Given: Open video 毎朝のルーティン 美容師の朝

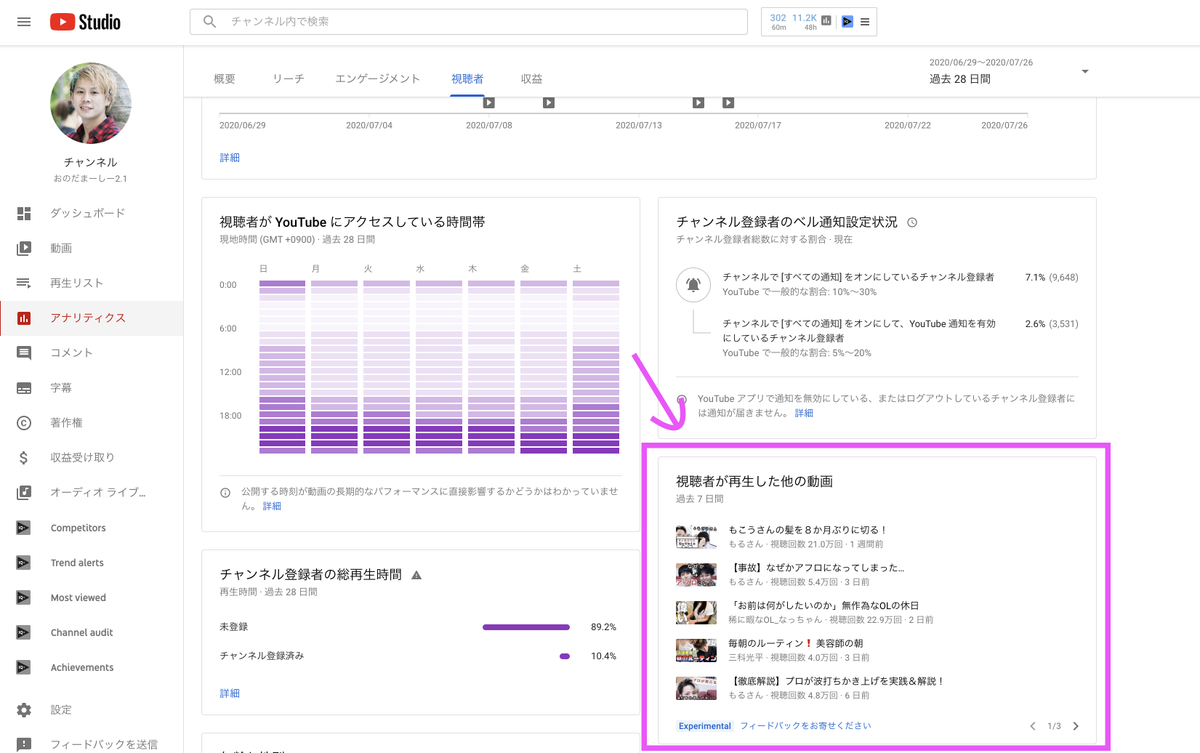Looking at the screenshot, I should click(x=796, y=643).
